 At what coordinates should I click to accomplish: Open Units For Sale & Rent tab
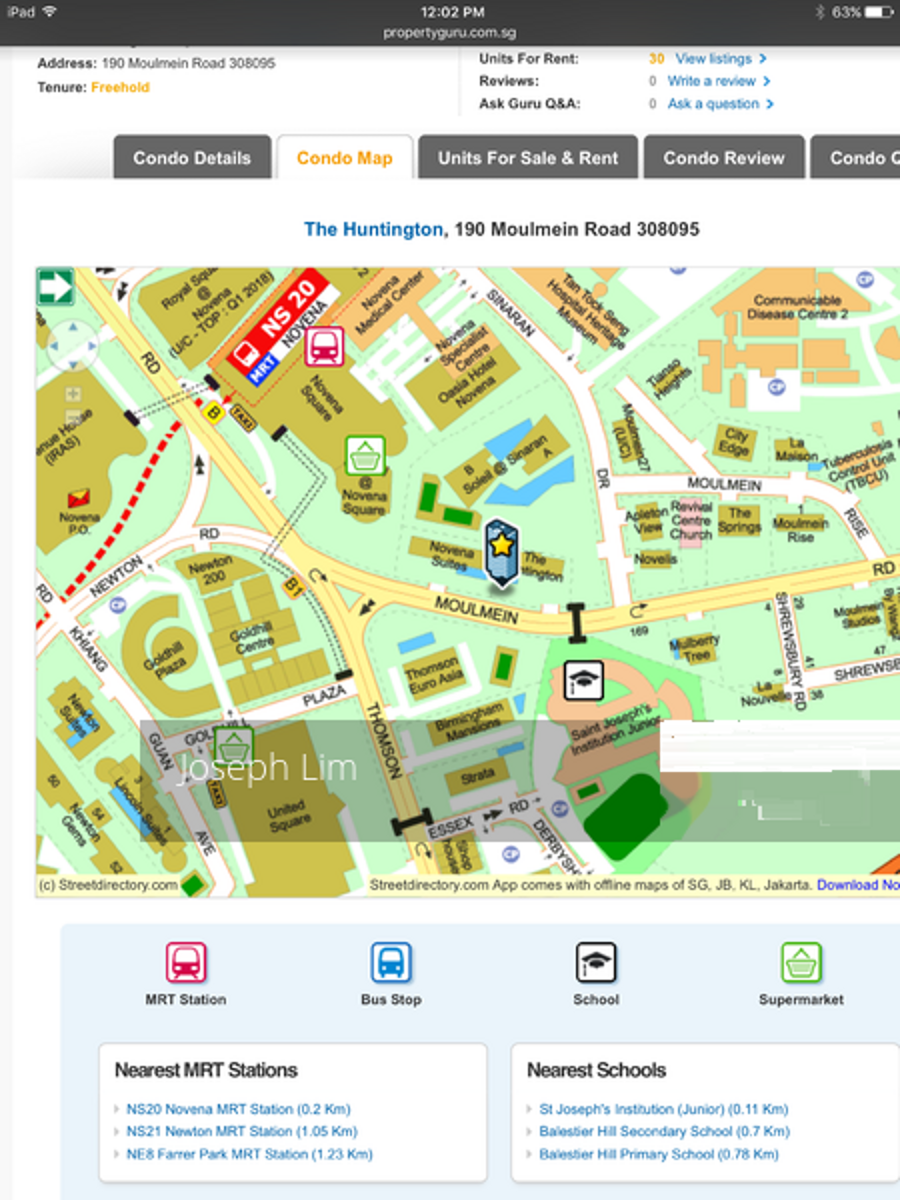[528, 158]
